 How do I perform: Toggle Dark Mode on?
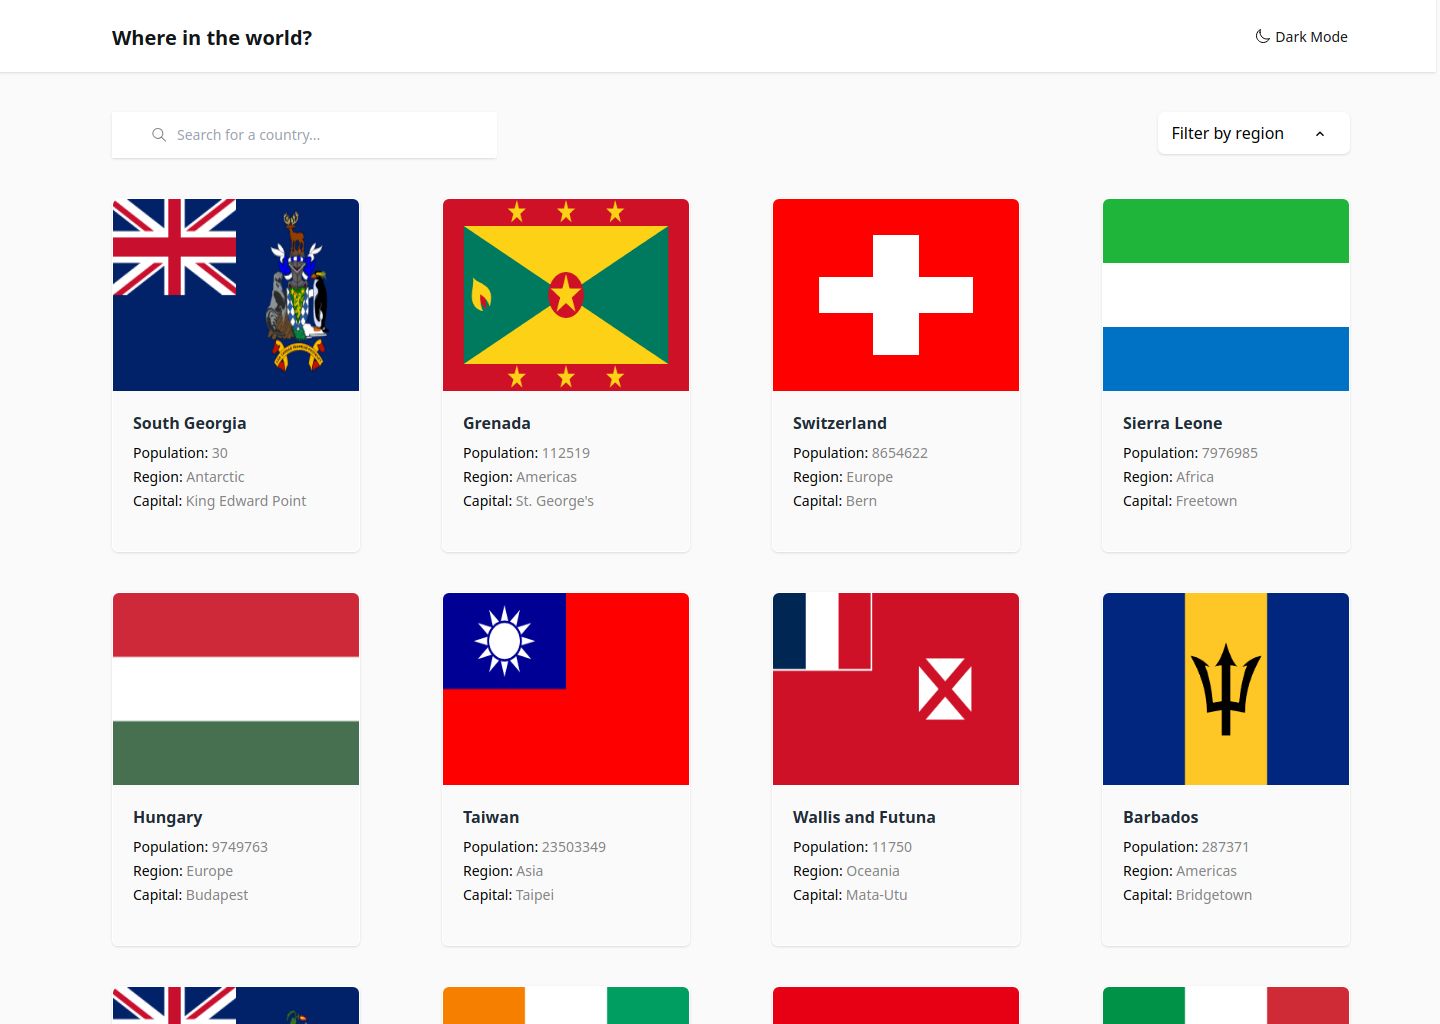point(1301,36)
